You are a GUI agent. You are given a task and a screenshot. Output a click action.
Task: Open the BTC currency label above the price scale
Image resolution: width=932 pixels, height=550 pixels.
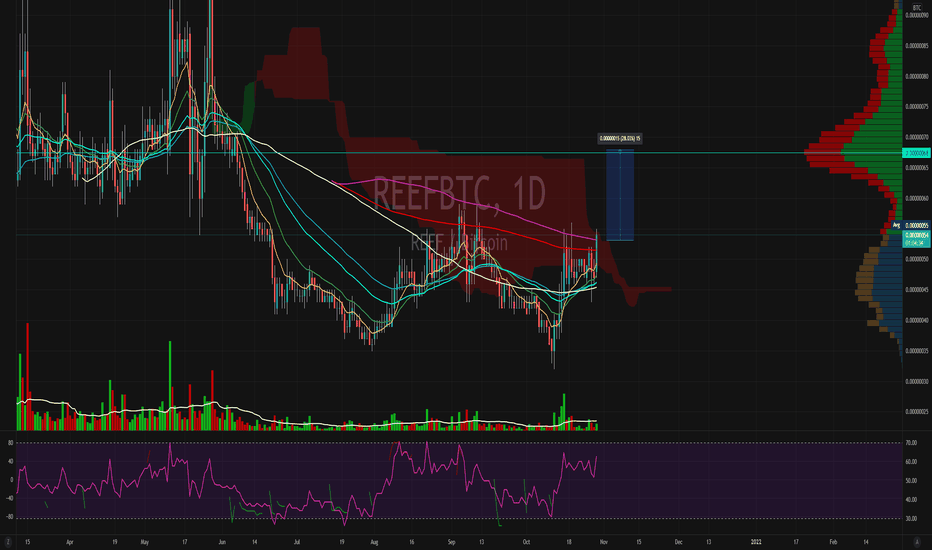[917, 8]
